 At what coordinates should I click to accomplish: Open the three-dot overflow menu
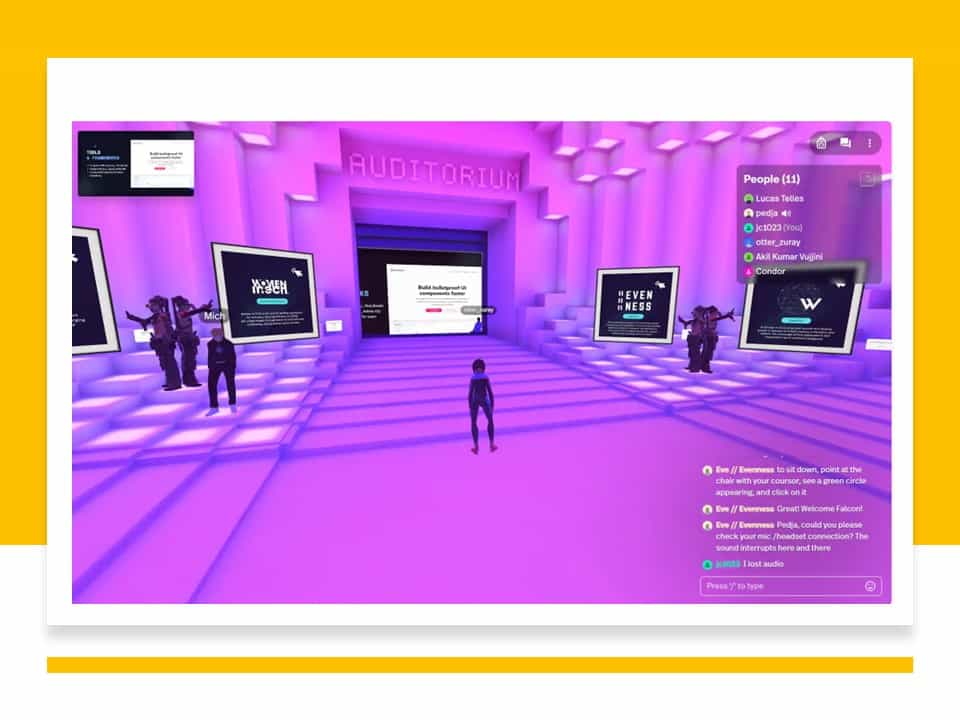coord(869,143)
